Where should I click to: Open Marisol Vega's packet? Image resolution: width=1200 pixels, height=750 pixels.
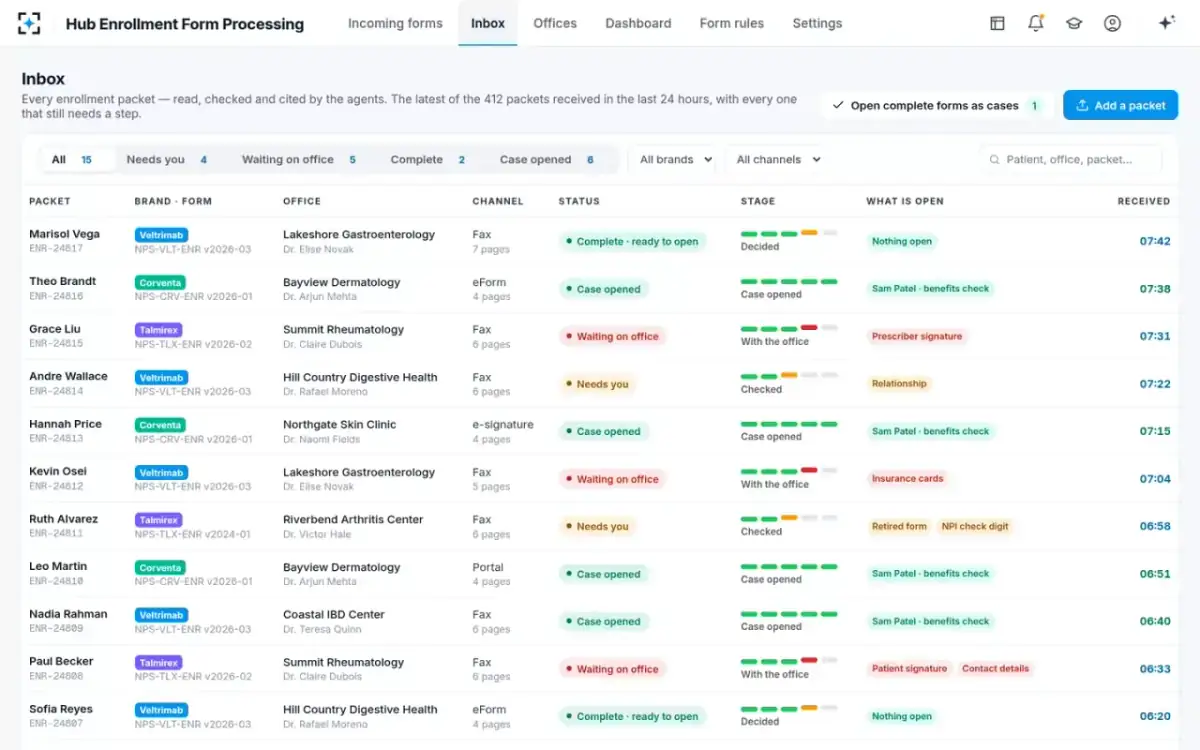tap(600, 241)
